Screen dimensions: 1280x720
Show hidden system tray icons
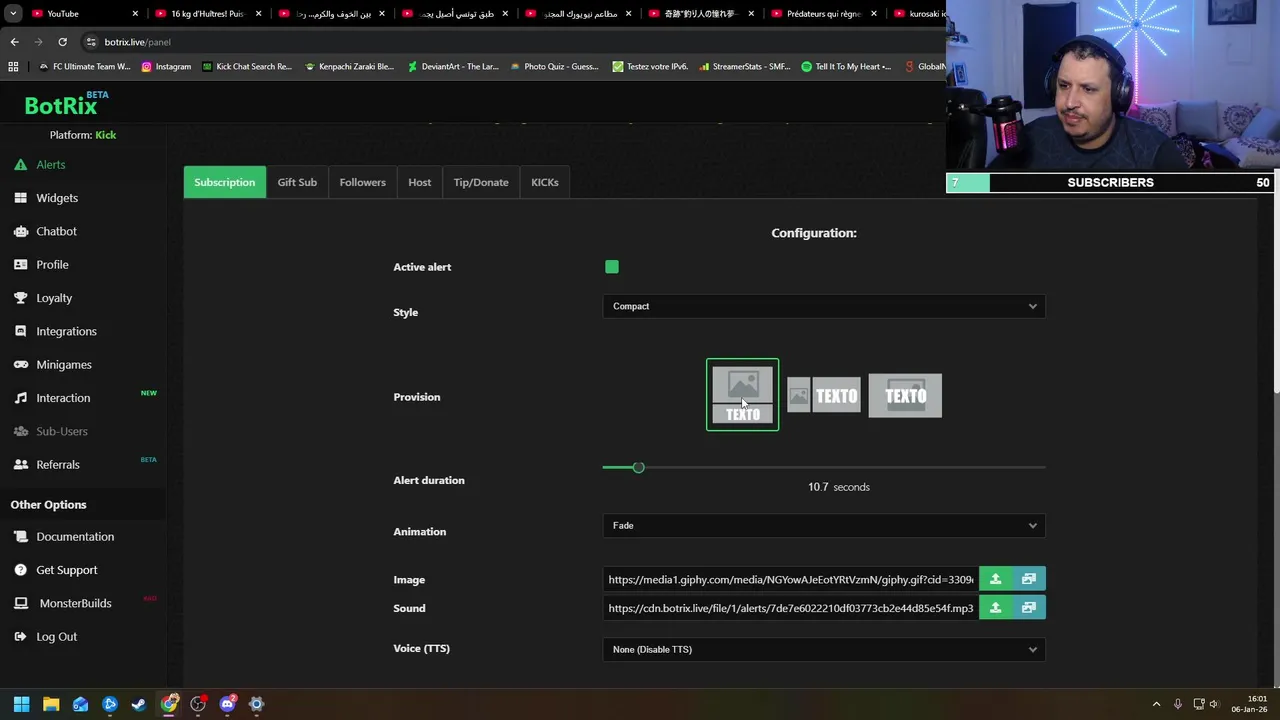coord(1156,704)
